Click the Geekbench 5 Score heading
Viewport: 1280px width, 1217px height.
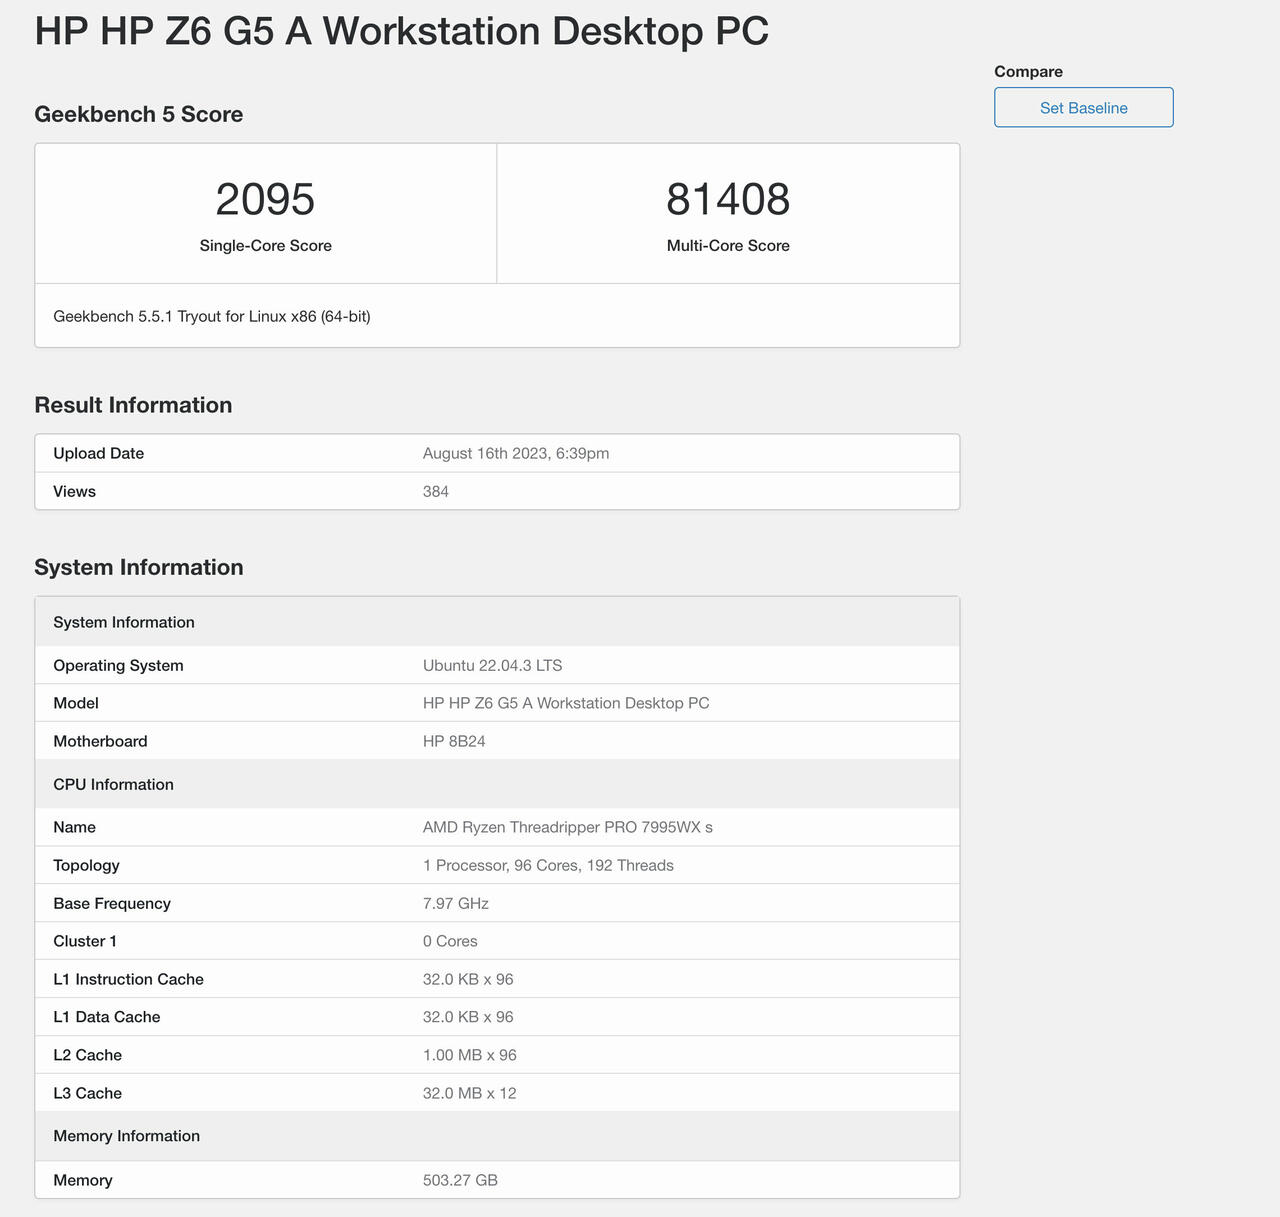click(x=139, y=114)
